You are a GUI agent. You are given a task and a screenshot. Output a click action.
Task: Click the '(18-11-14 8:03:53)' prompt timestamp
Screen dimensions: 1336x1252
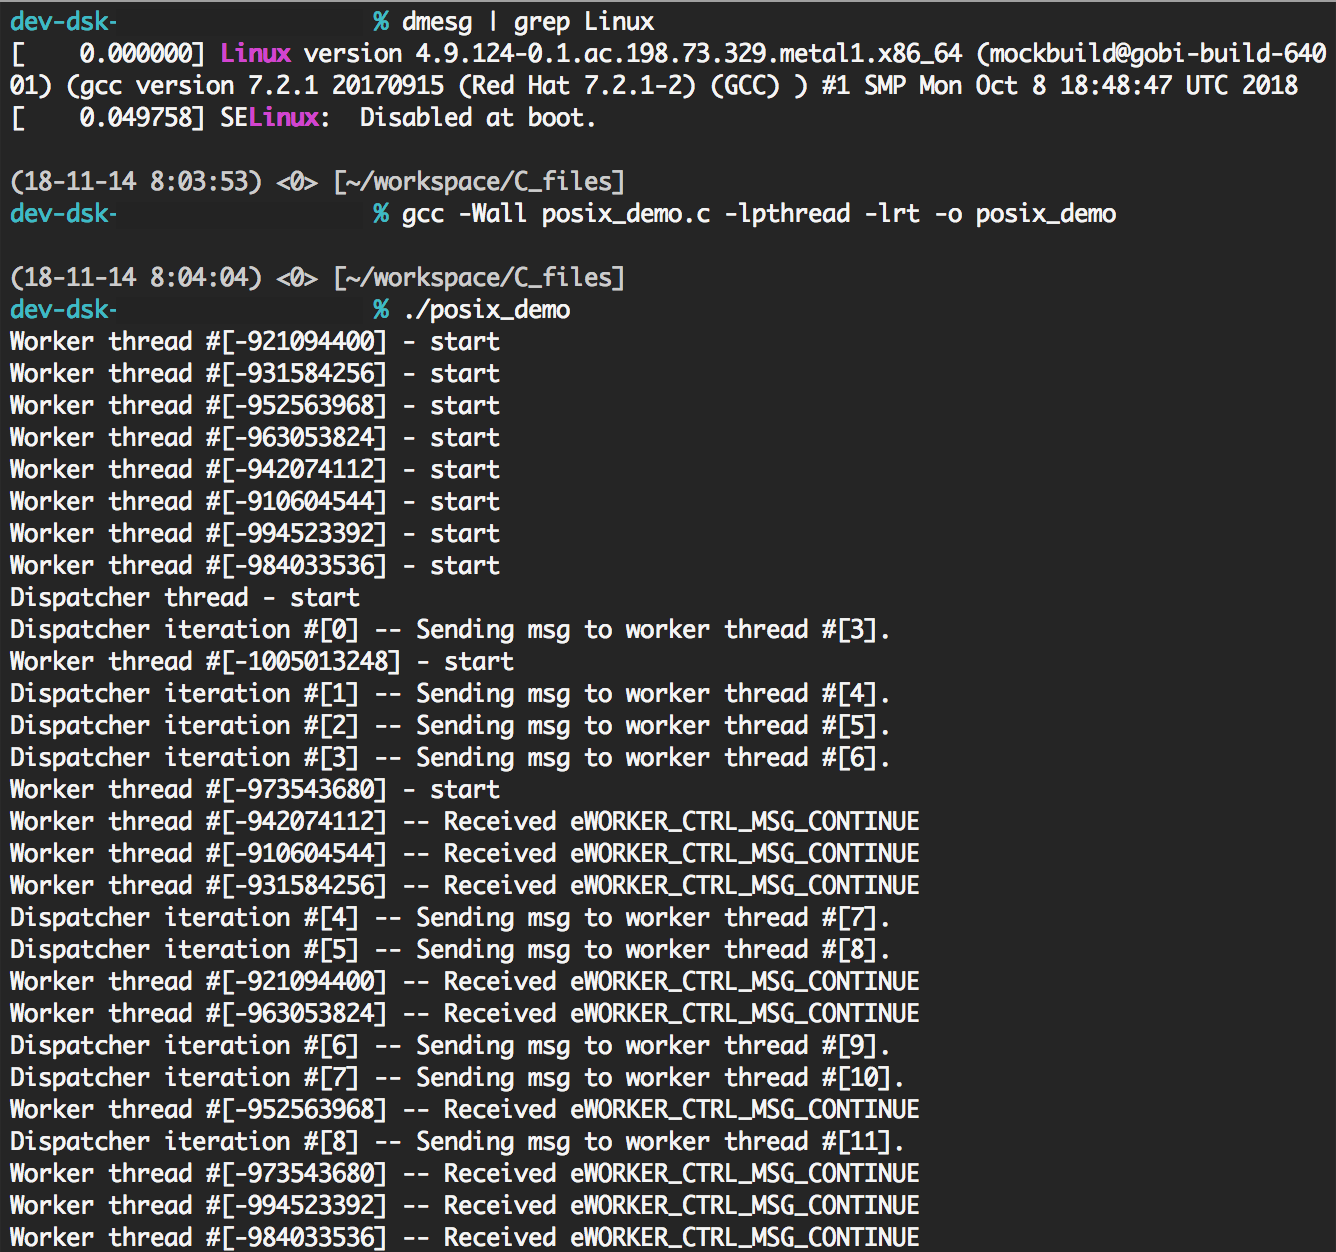point(136,181)
